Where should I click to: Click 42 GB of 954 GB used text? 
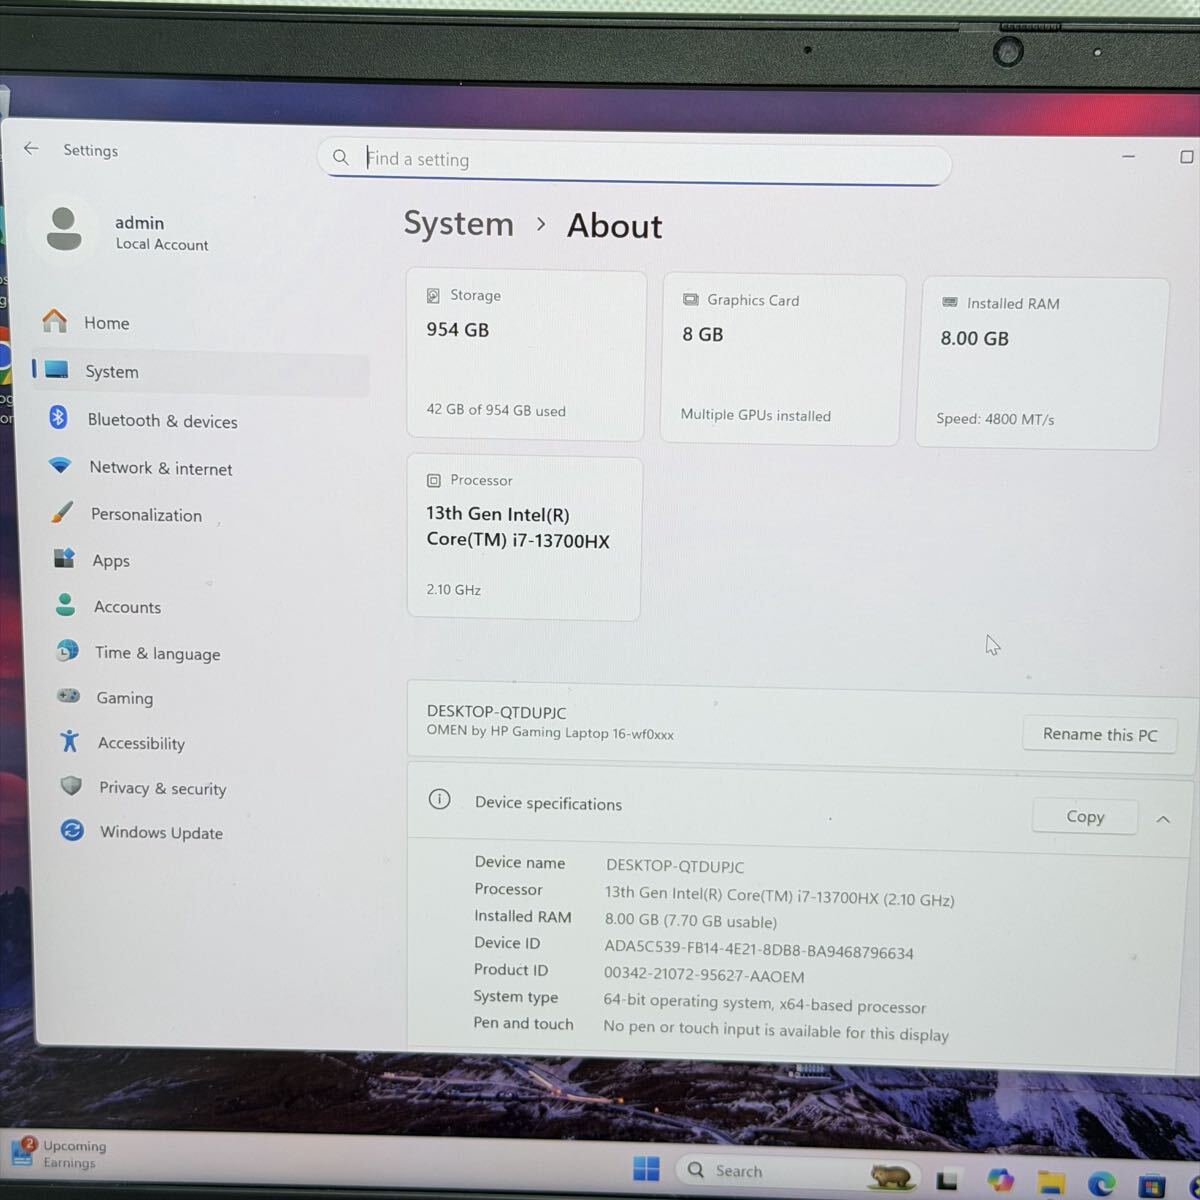point(496,410)
